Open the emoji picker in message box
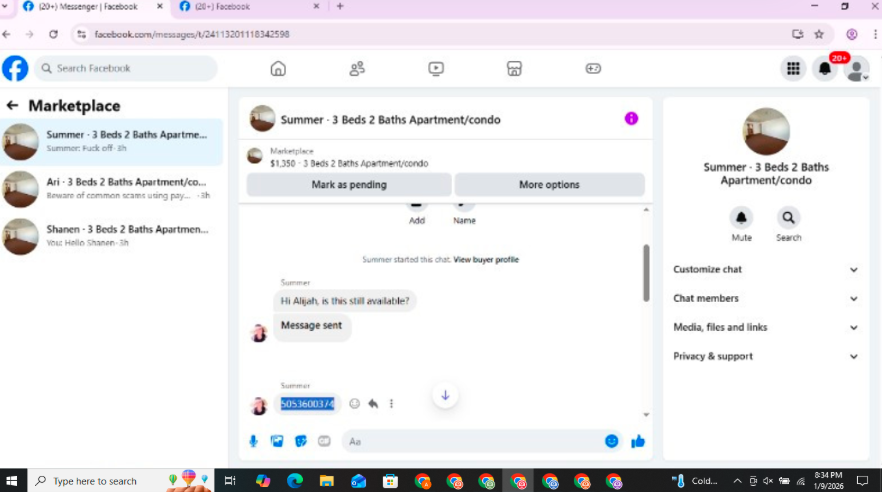The image size is (882, 492). coord(611,441)
